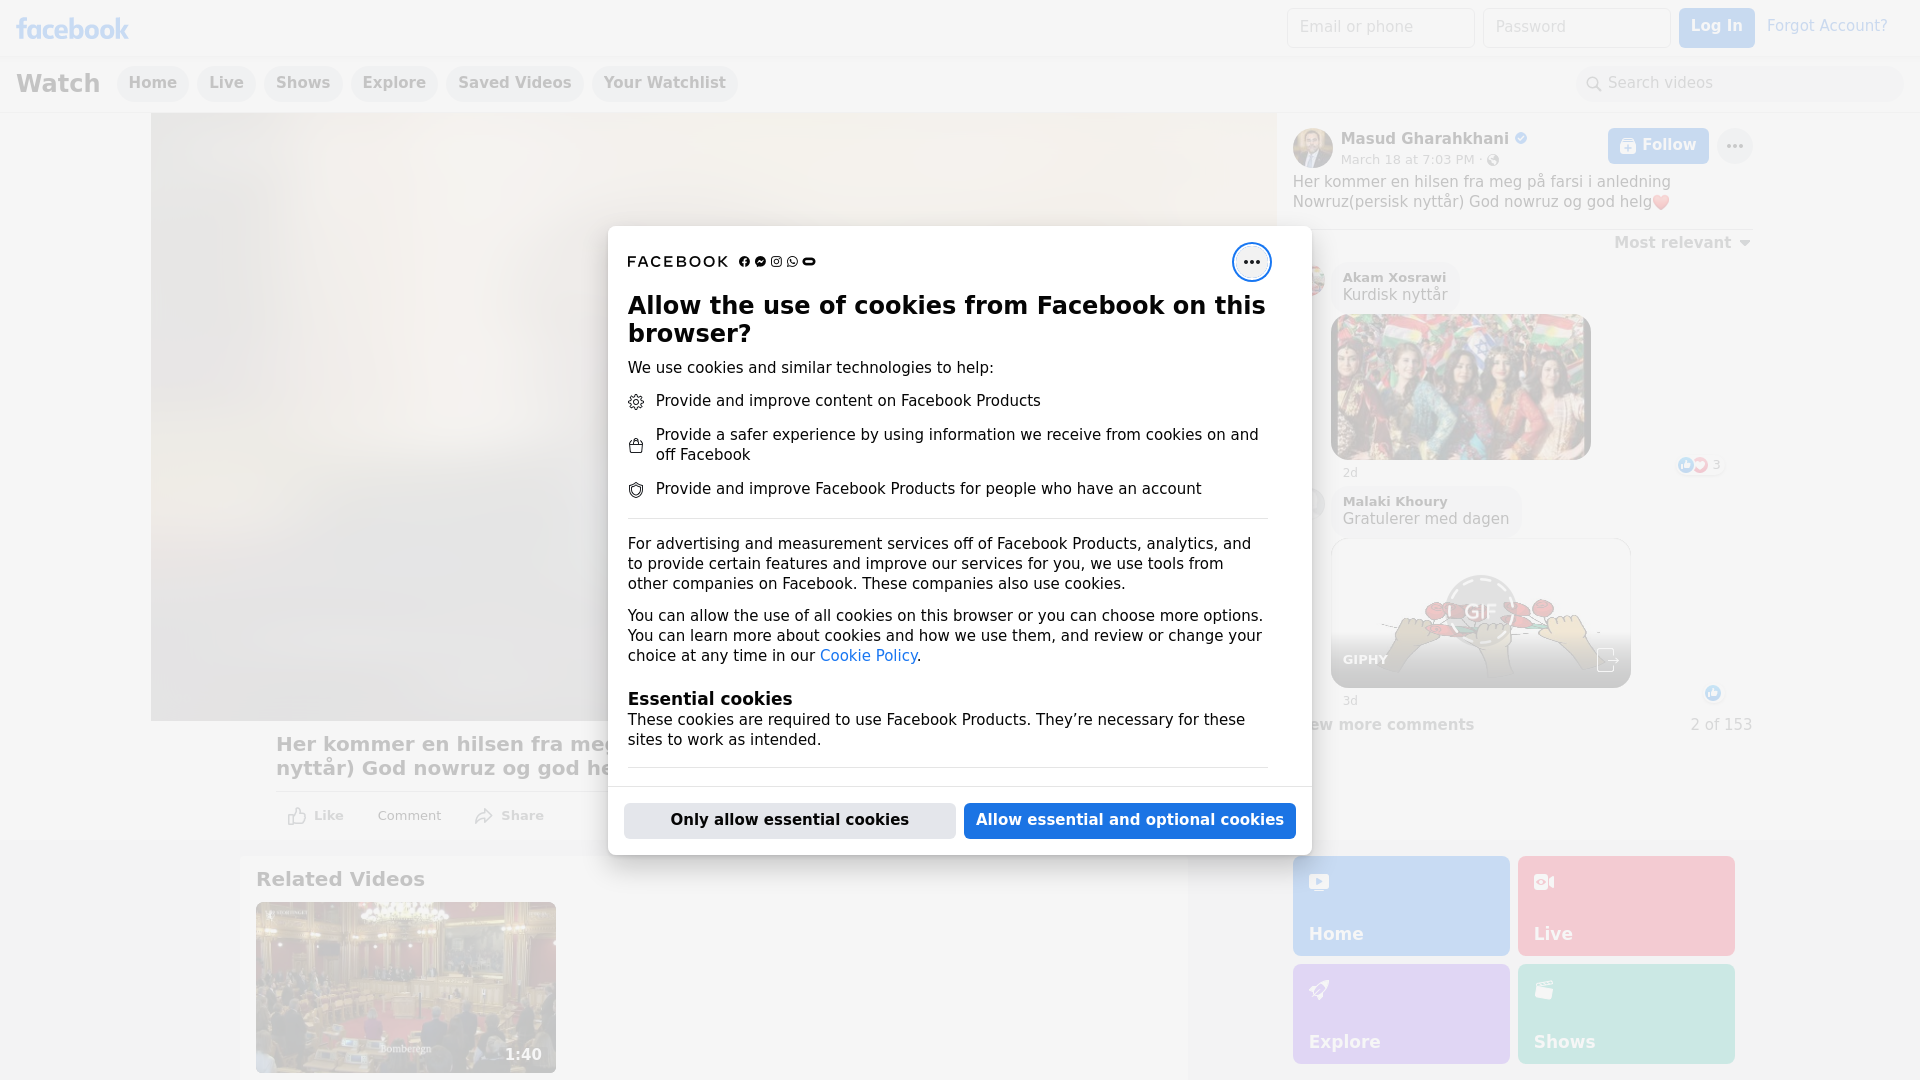
Task: Click the Shows tile in the sidebar
Action: point(1626,1014)
